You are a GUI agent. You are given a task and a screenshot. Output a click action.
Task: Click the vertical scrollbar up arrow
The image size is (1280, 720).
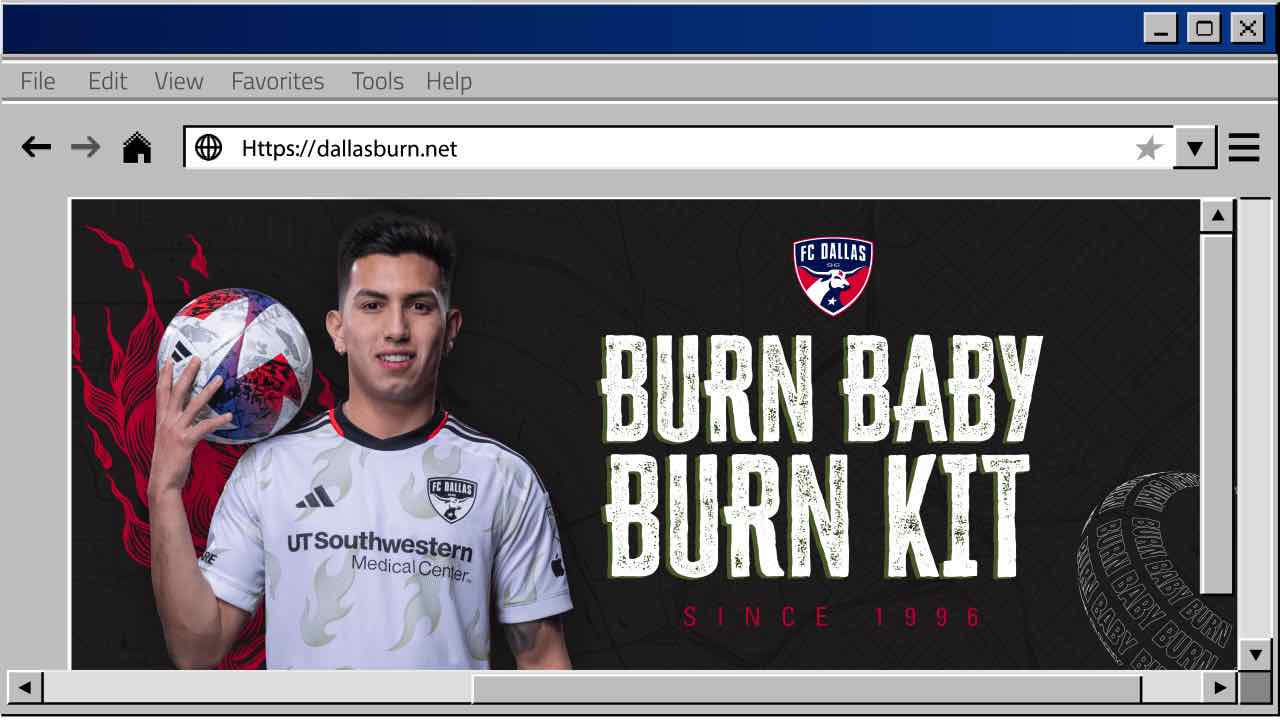coord(1217,215)
